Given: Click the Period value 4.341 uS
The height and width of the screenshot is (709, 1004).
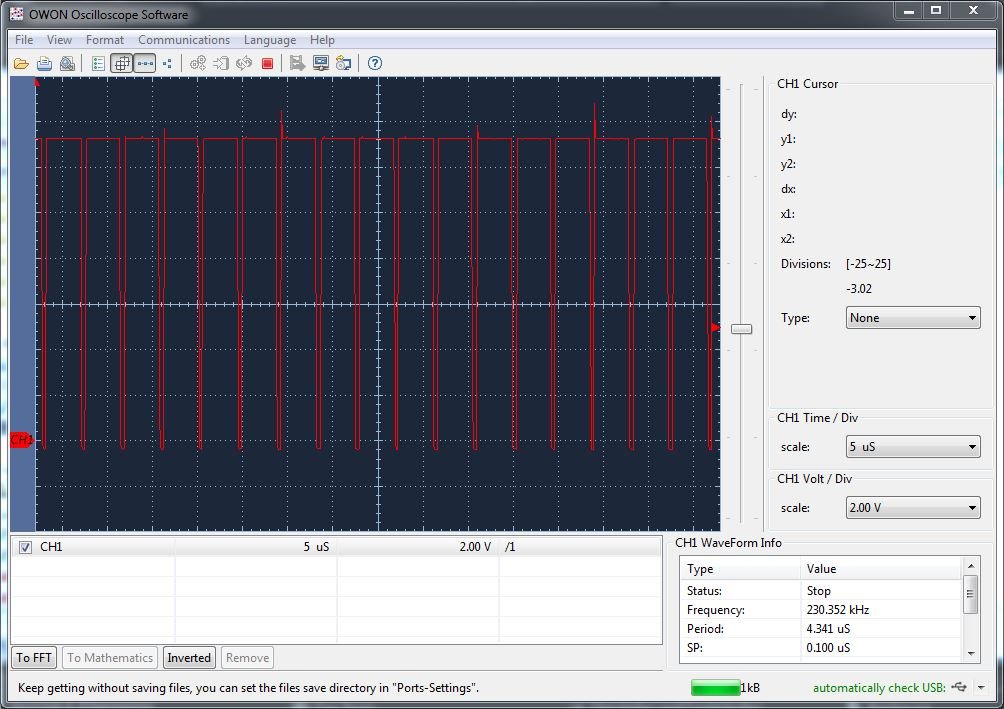Looking at the screenshot, I should [x=828, y=629].
